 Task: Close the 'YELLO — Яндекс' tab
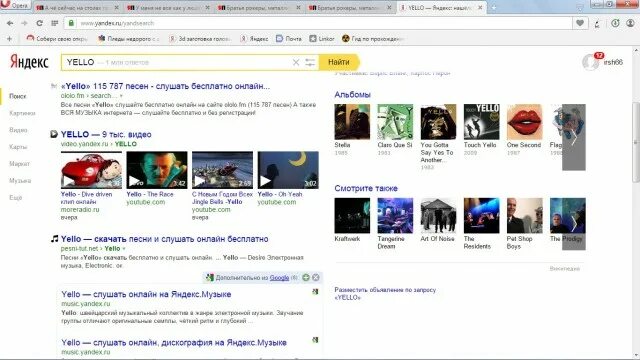click(480, 7)
